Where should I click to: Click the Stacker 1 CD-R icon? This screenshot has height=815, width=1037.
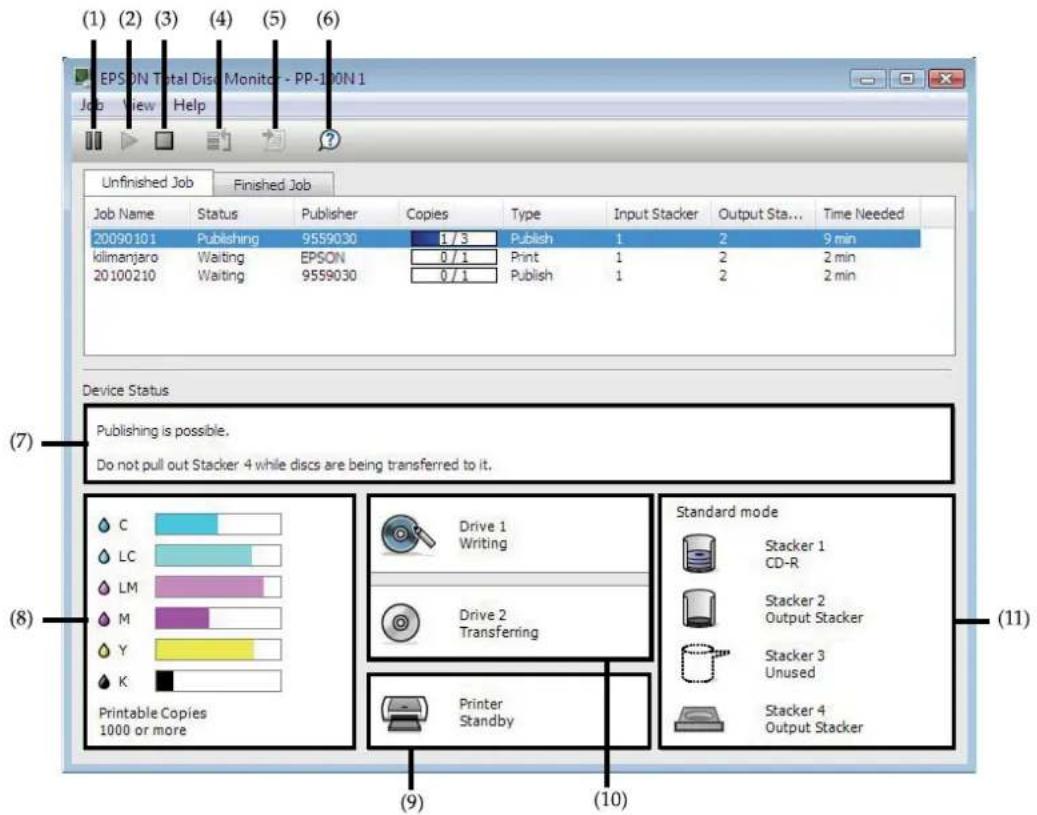tap(699, 554)
